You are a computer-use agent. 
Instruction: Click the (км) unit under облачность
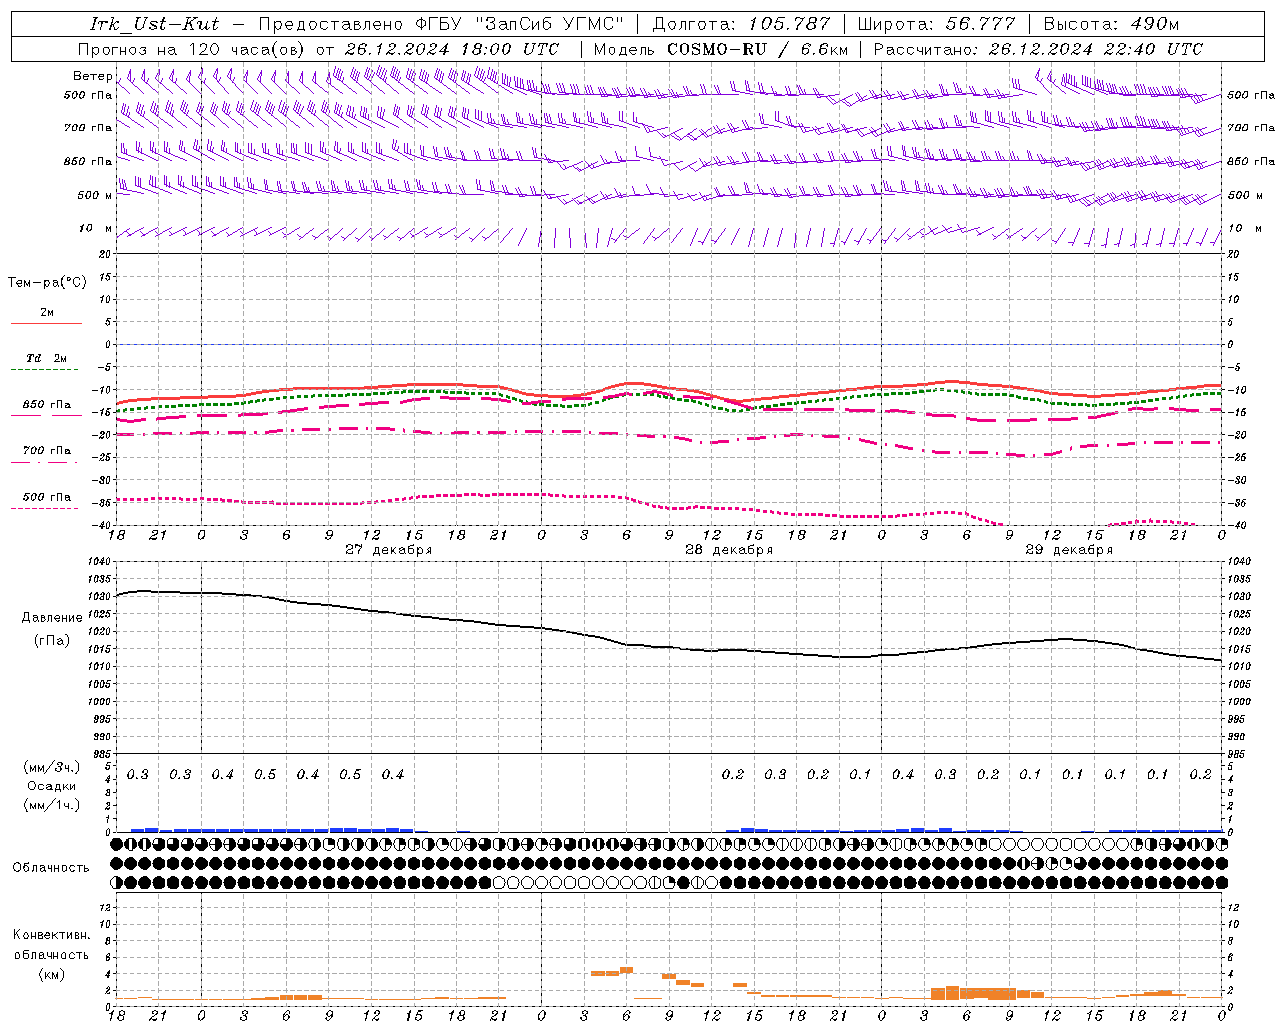click(x=52, y=975)
